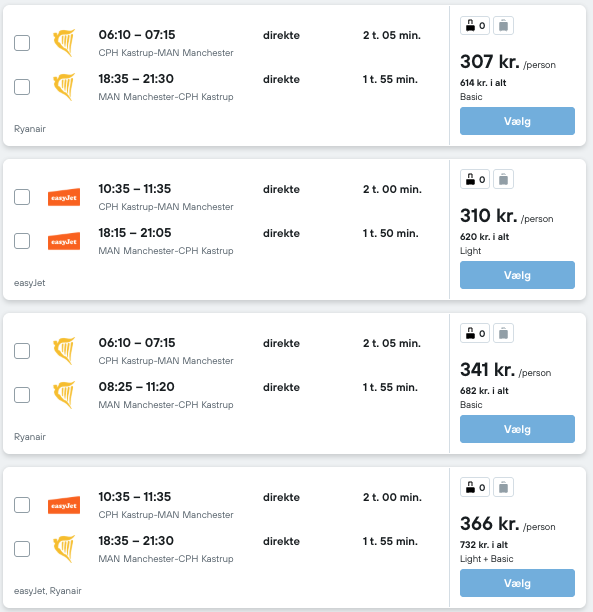Choose the 310 kr. easyJet Light offer with Vælg
Image resolution: width=593 pixels, height=612 pixels.
click(x=517, y=275)
